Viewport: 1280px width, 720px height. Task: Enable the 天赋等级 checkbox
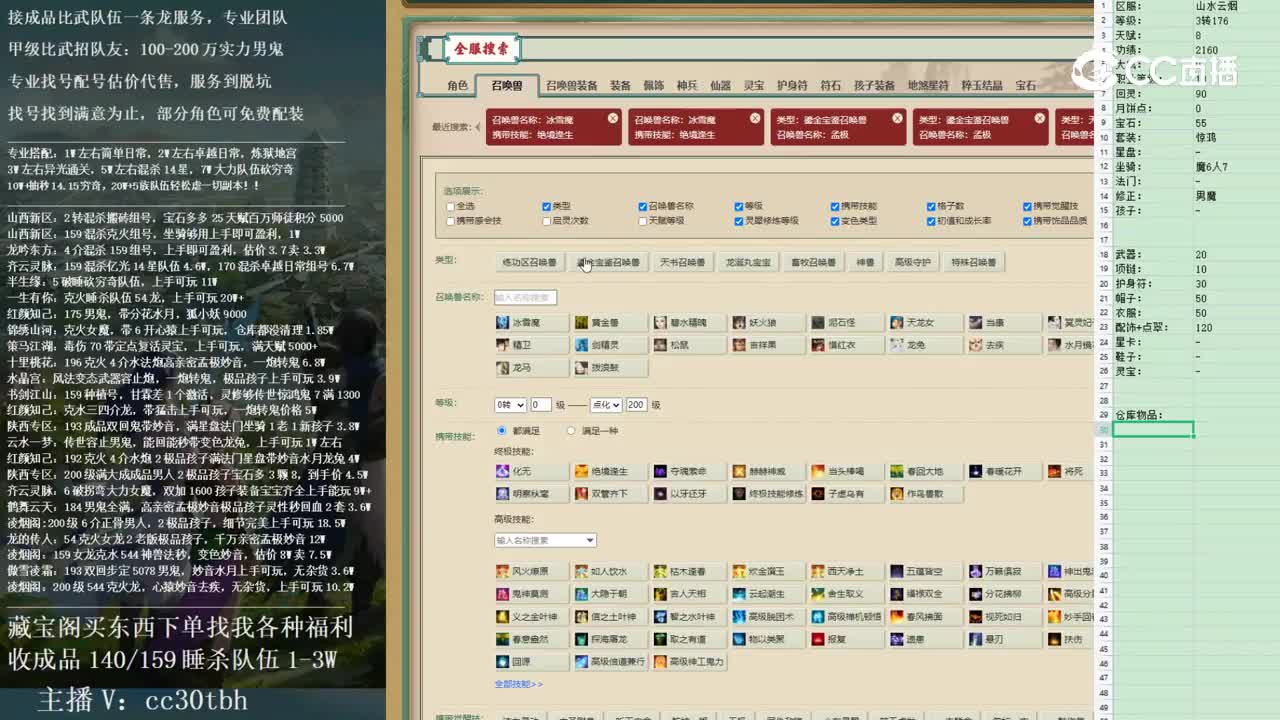point(642,221)
